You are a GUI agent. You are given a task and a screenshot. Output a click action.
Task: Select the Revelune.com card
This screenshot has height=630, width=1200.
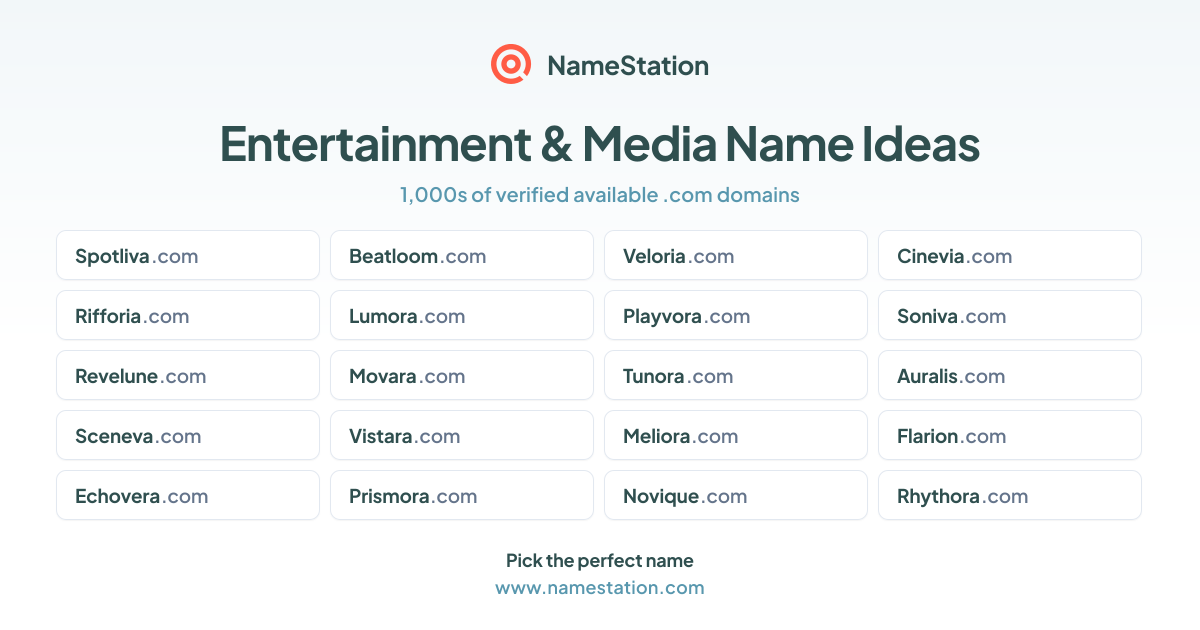[x=188, y=375]
